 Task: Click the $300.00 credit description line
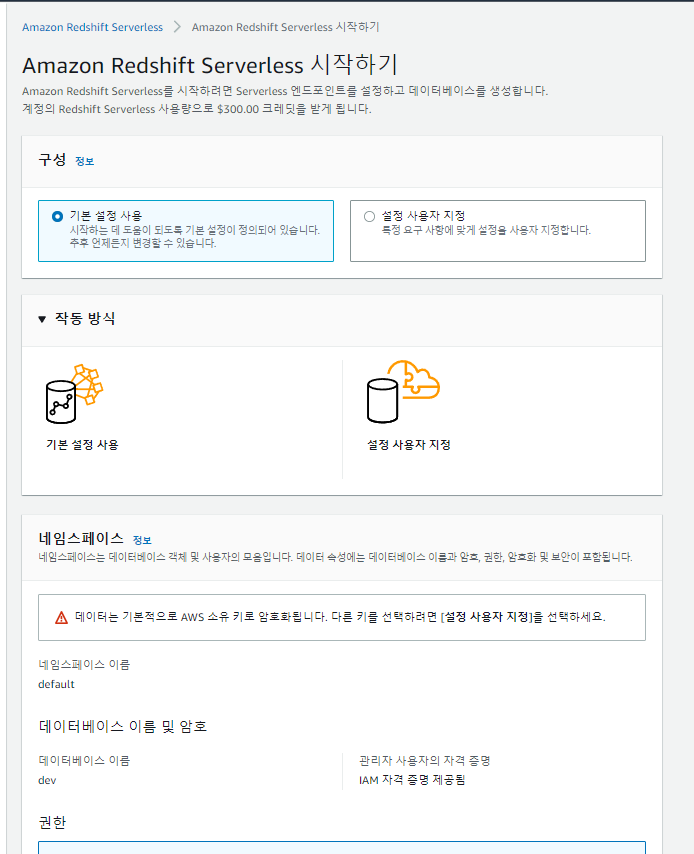click(197, 109)
